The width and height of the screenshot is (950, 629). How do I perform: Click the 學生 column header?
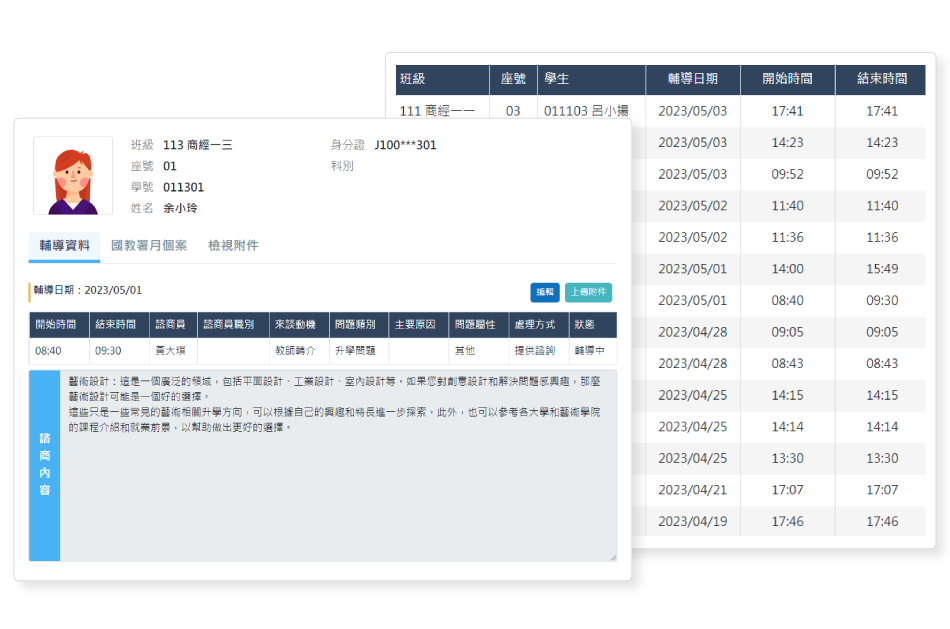(591, 79)
